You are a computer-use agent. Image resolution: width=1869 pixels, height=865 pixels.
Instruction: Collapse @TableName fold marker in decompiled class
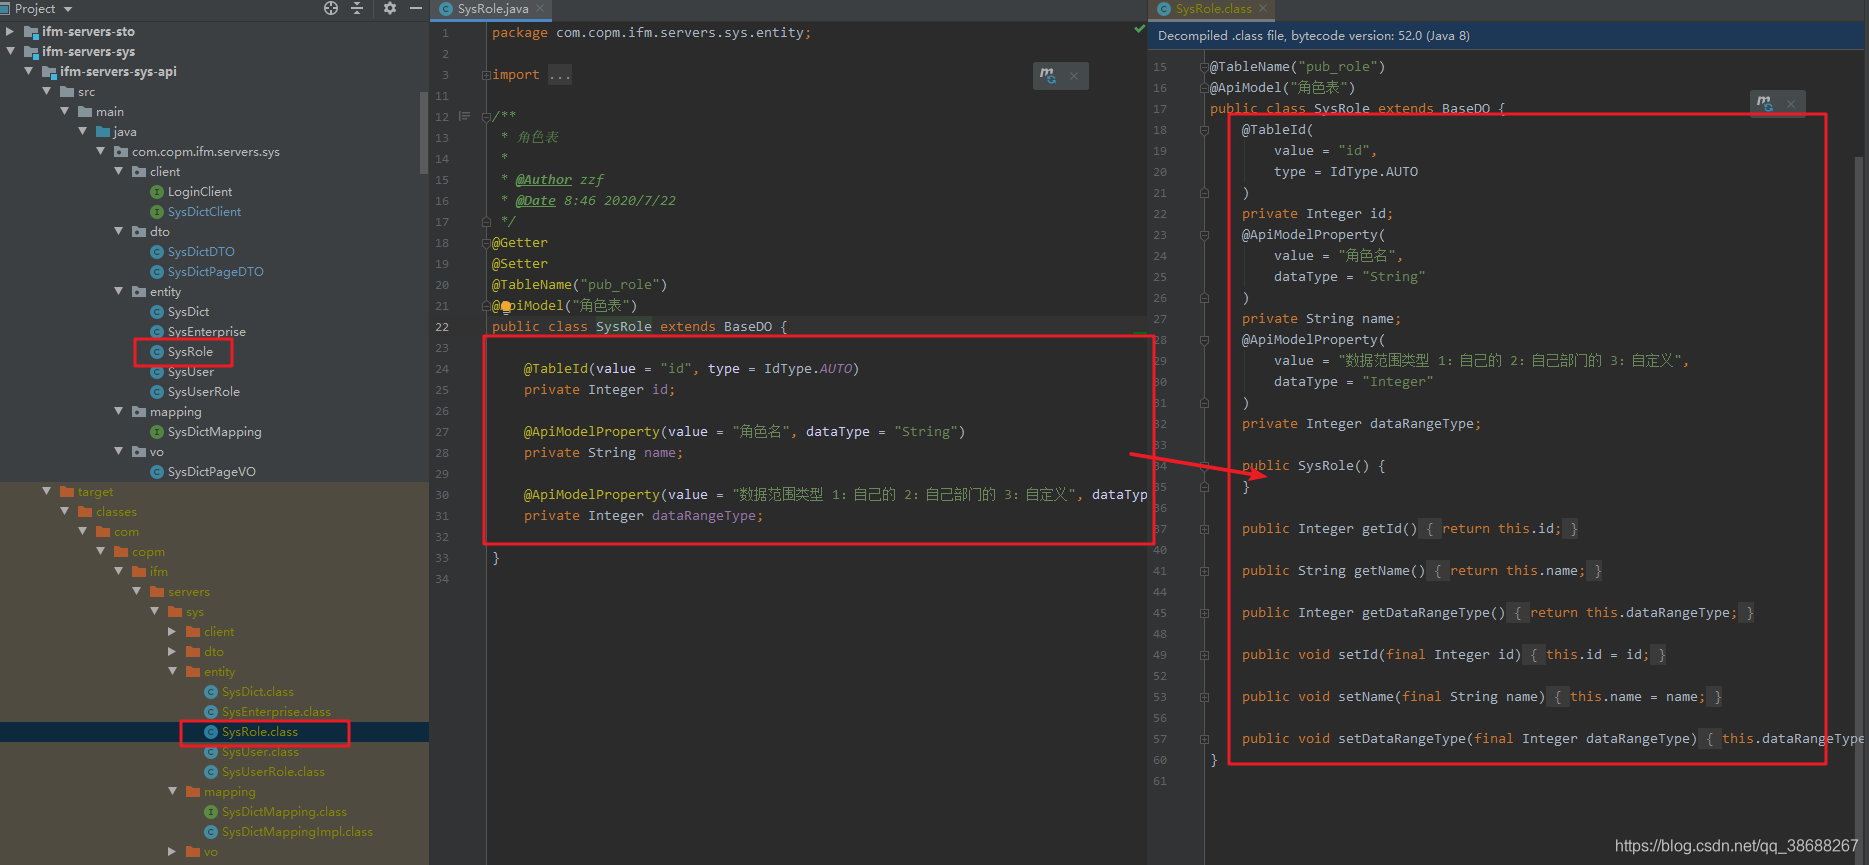(x=1205, y=67)
